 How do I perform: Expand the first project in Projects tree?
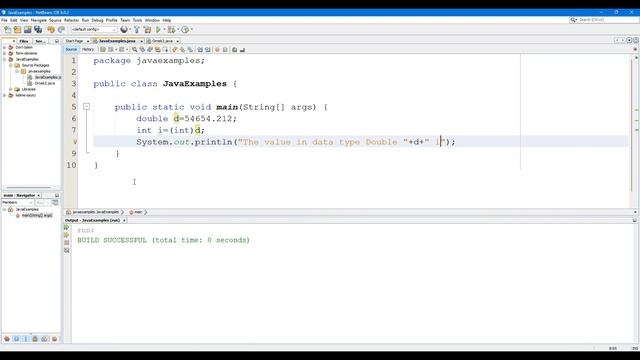(x=4, y=47)
